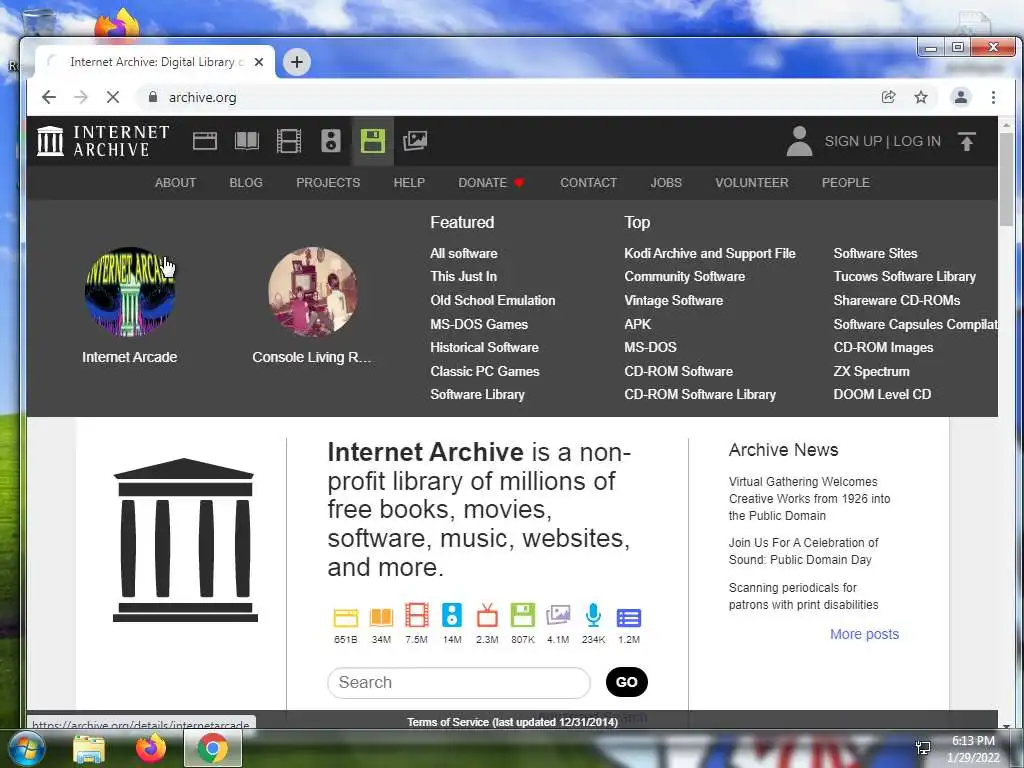Screen dimensions: 1024x768
Task: Open the Windows Start button
Action: [26, 748]
